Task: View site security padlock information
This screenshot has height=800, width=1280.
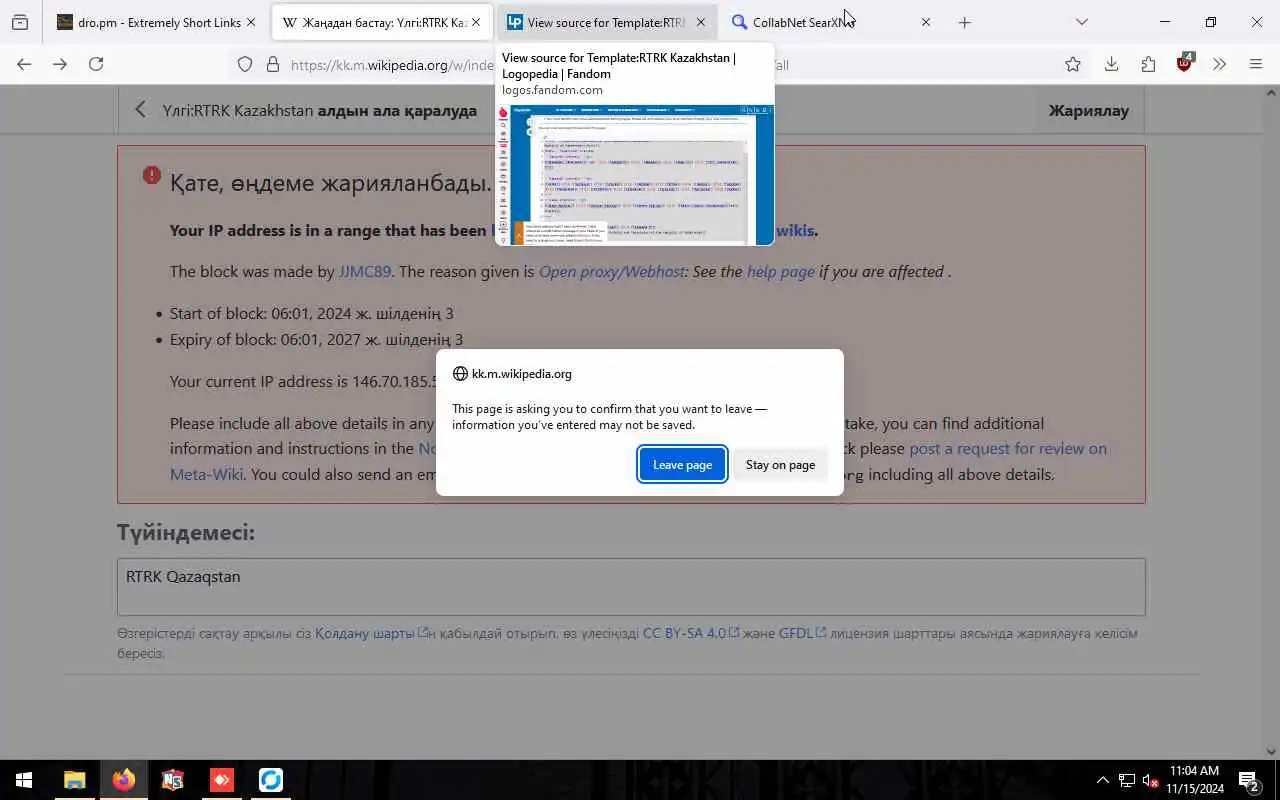Action: 272,65
